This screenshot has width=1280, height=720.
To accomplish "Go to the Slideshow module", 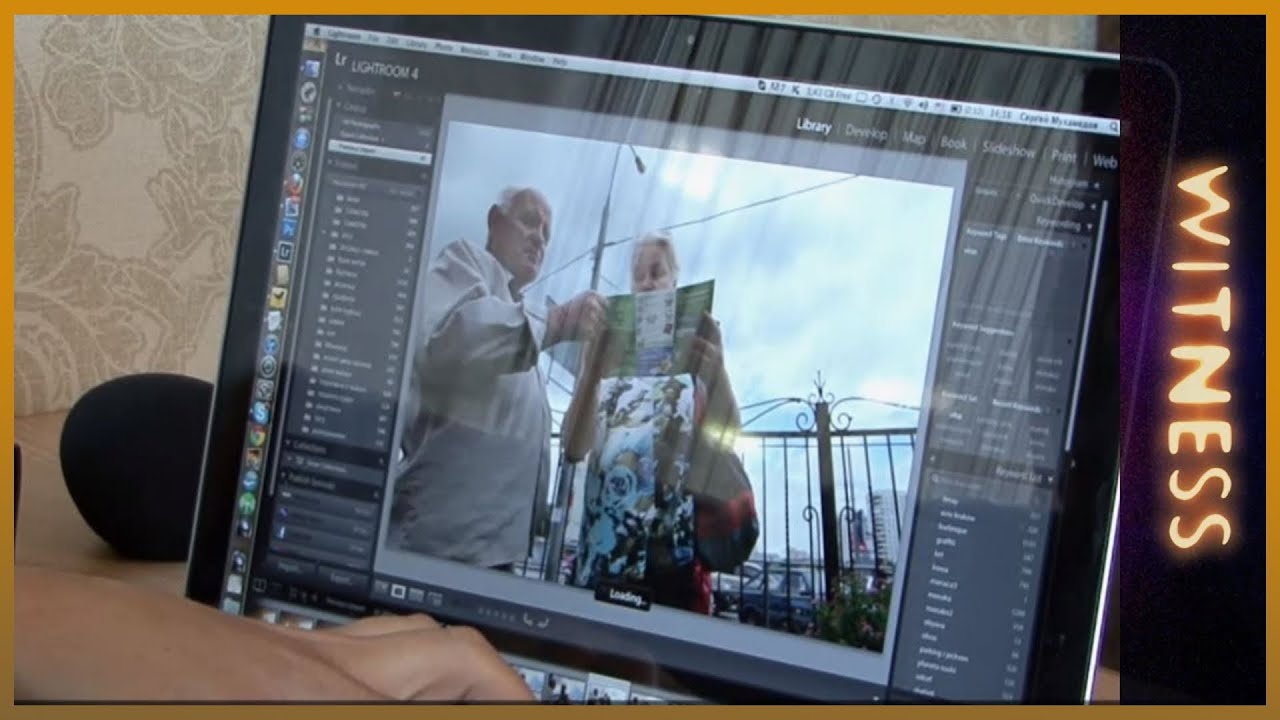I will (x=1008, y=149).
